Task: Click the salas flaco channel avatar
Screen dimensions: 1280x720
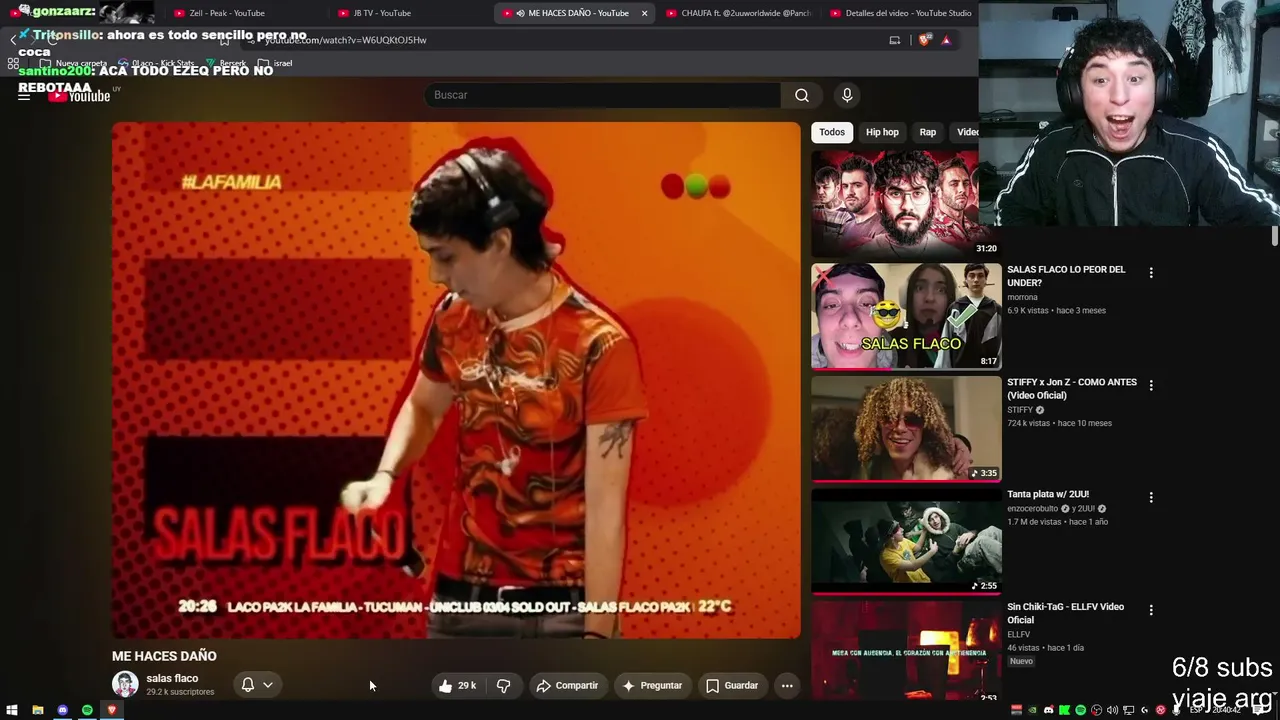Action: (x=125, y=684)
